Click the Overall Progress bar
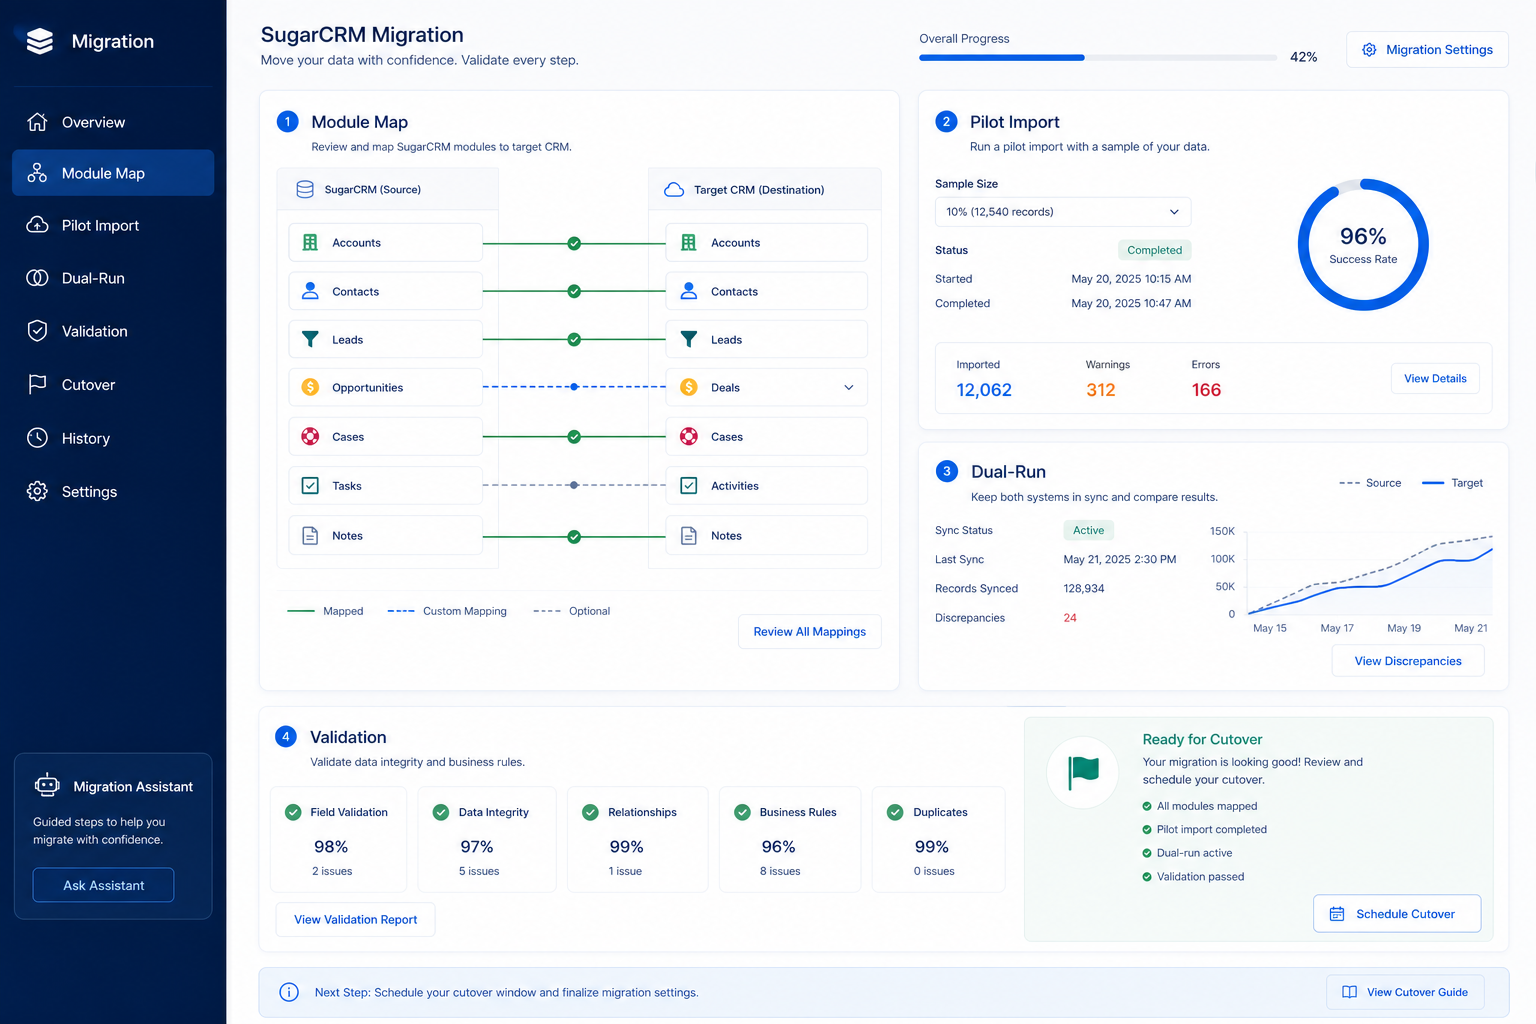The height and width of the screenshot is (1024, 1536). tap(1098, 58)
